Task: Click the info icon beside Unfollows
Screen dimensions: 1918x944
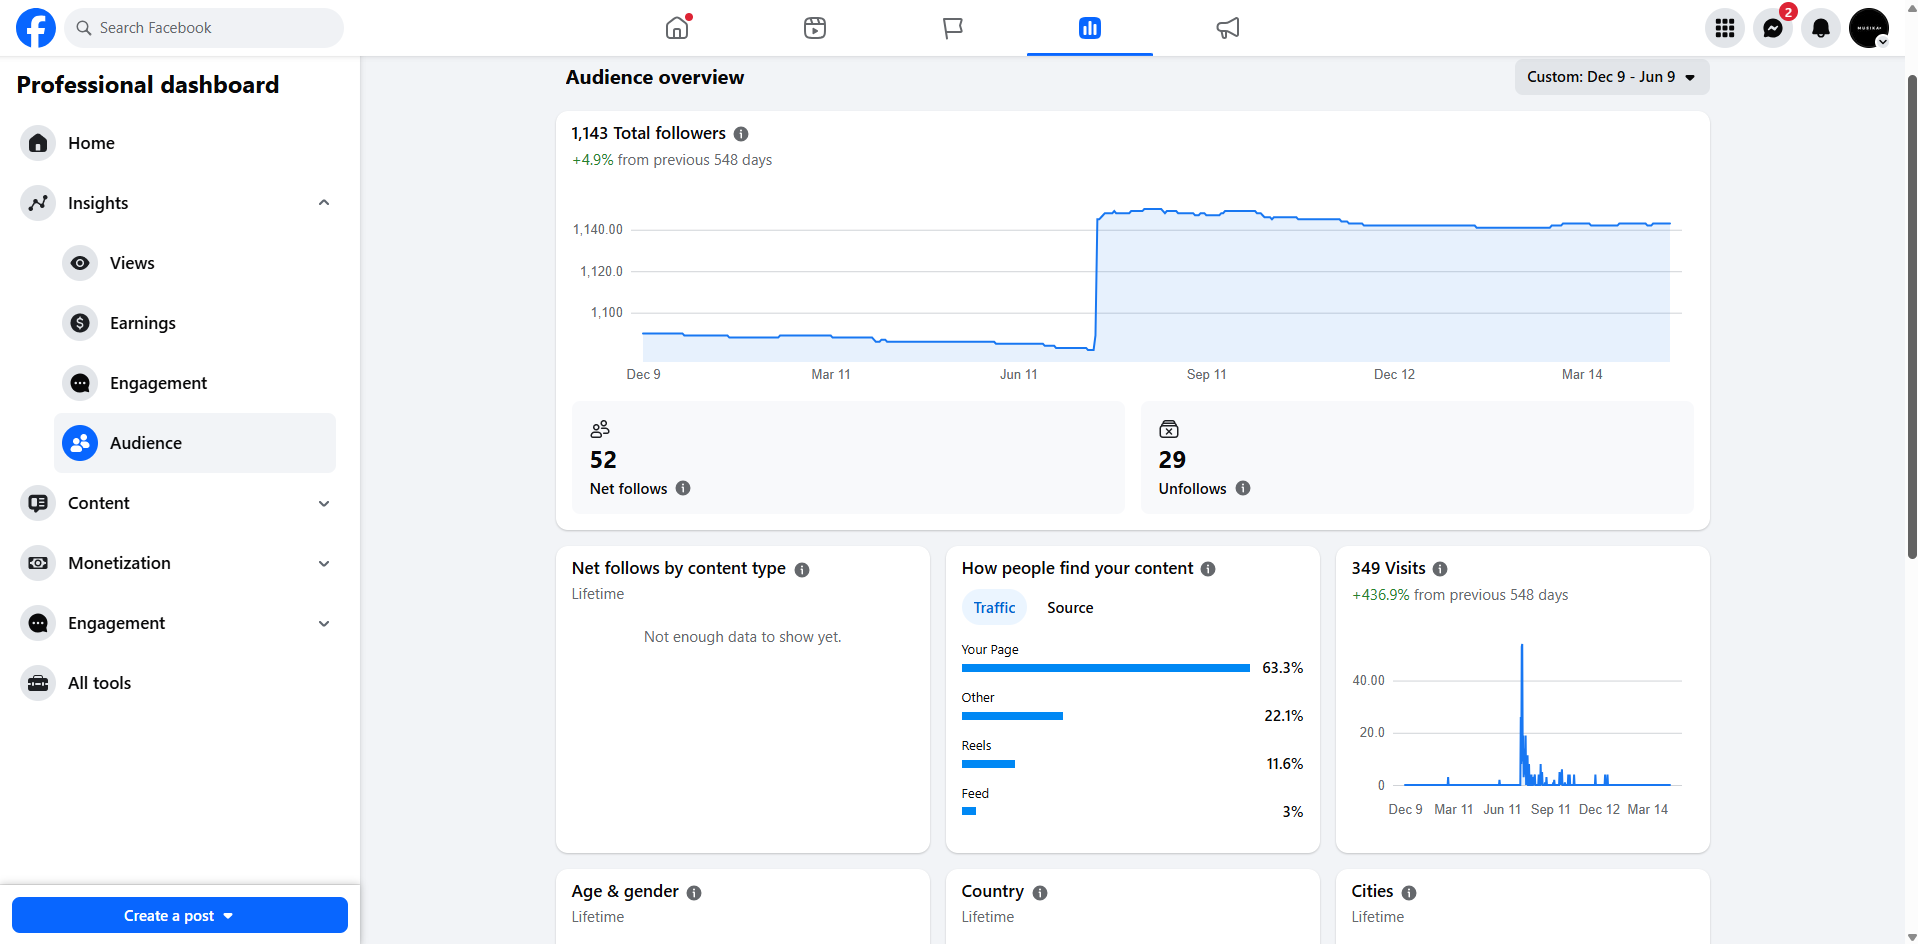Action: click(1243, 488)
